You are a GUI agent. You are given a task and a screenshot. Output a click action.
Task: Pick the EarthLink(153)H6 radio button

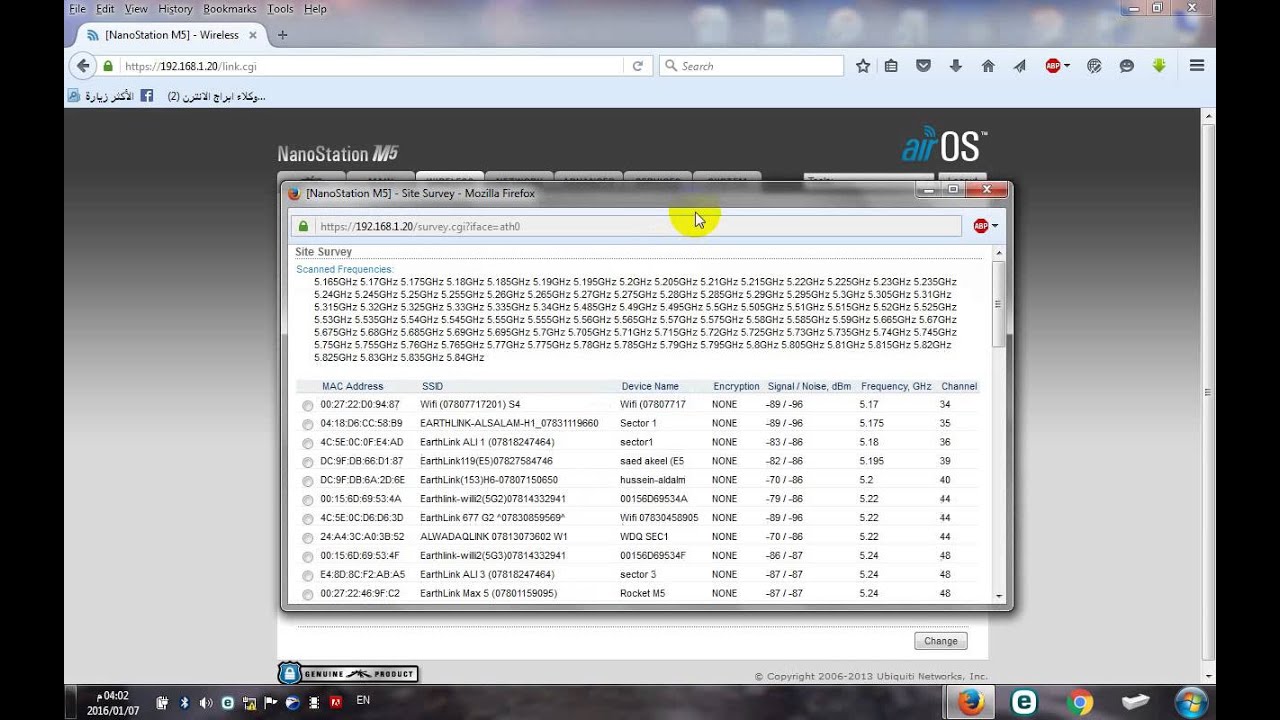click(308, 481)
